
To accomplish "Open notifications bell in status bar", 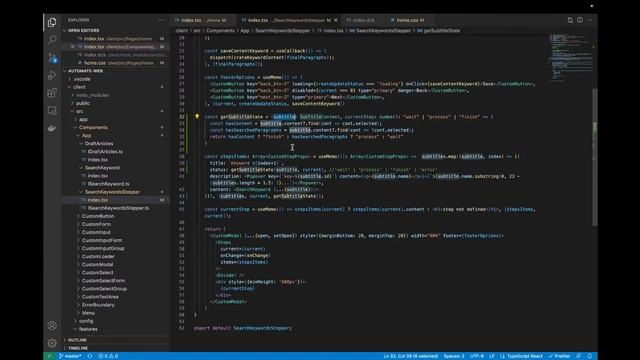I will (589, 356).
